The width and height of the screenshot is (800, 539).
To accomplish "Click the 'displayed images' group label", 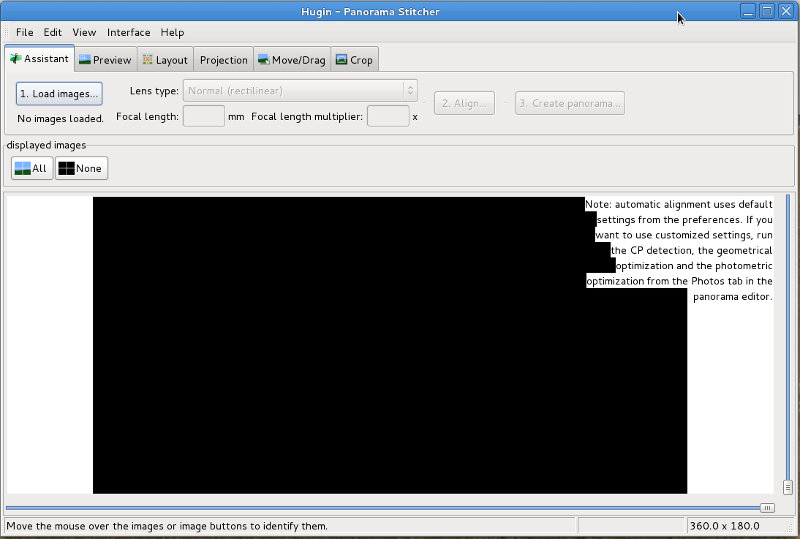I will click(46, 145).
